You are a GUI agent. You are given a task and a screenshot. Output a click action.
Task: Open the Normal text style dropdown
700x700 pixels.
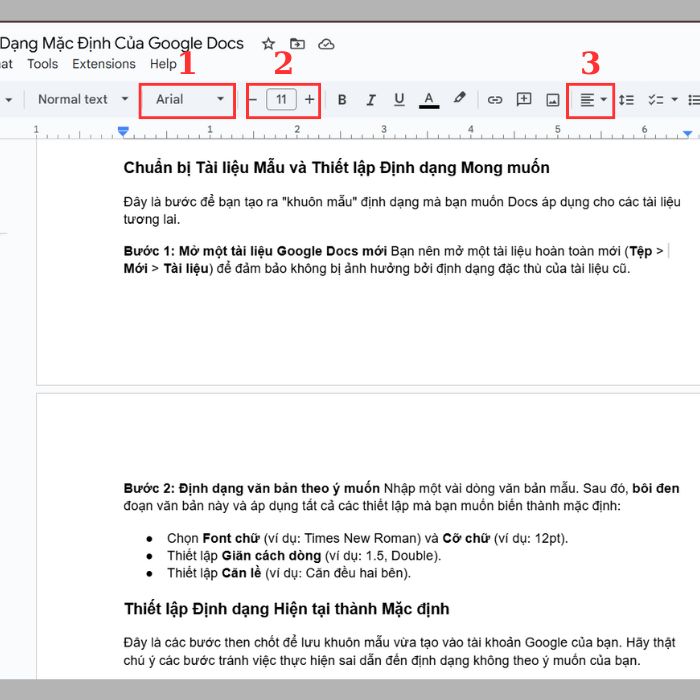pyautogui.click(x=83, y=99)
